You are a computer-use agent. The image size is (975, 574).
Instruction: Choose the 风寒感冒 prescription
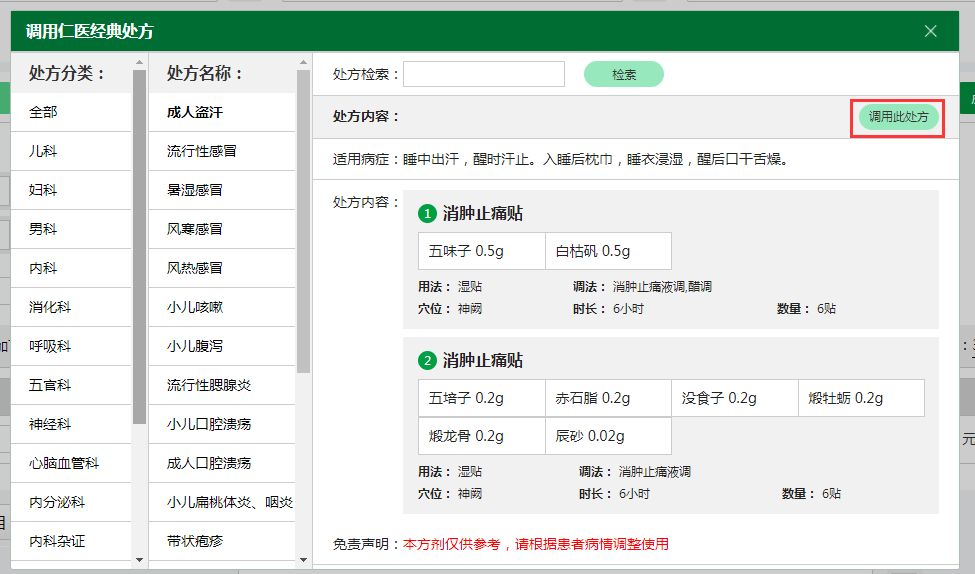pyautogui.click(x=194, y=229)
